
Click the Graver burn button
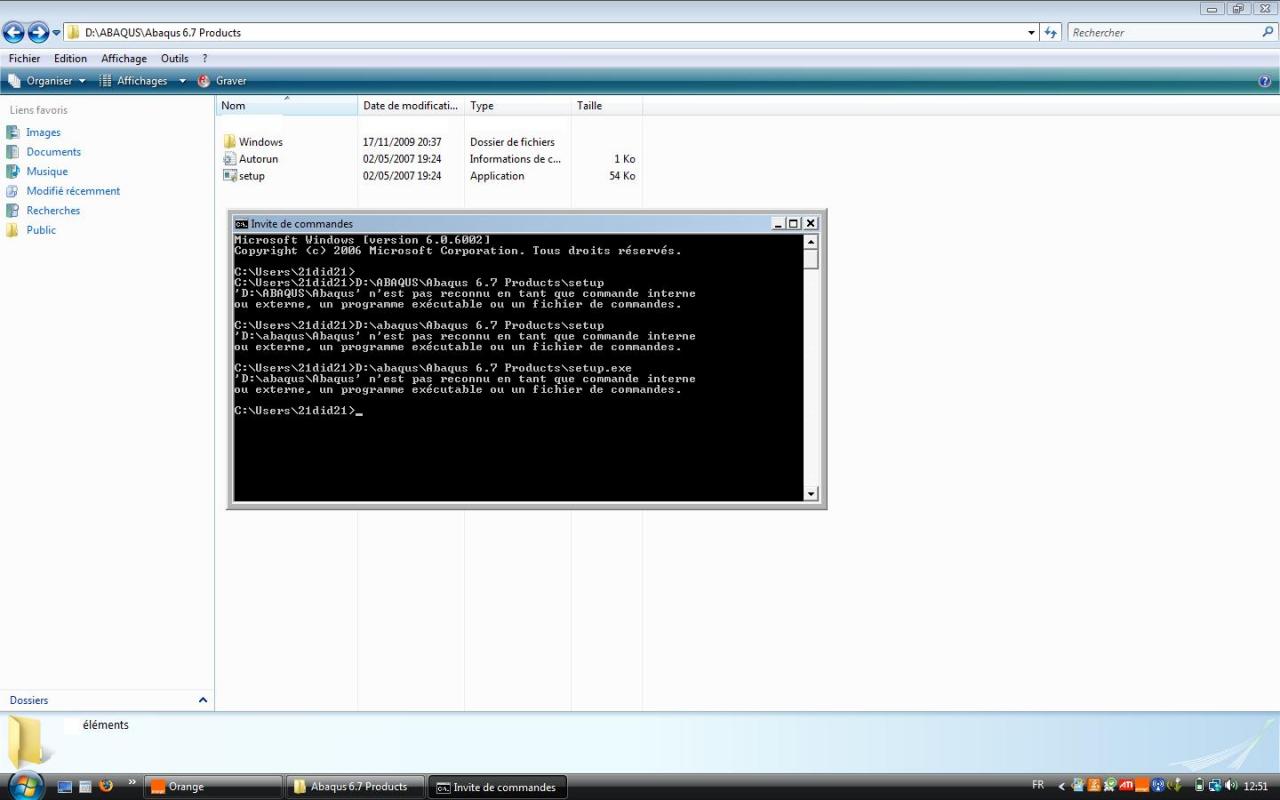coord(222,81)
